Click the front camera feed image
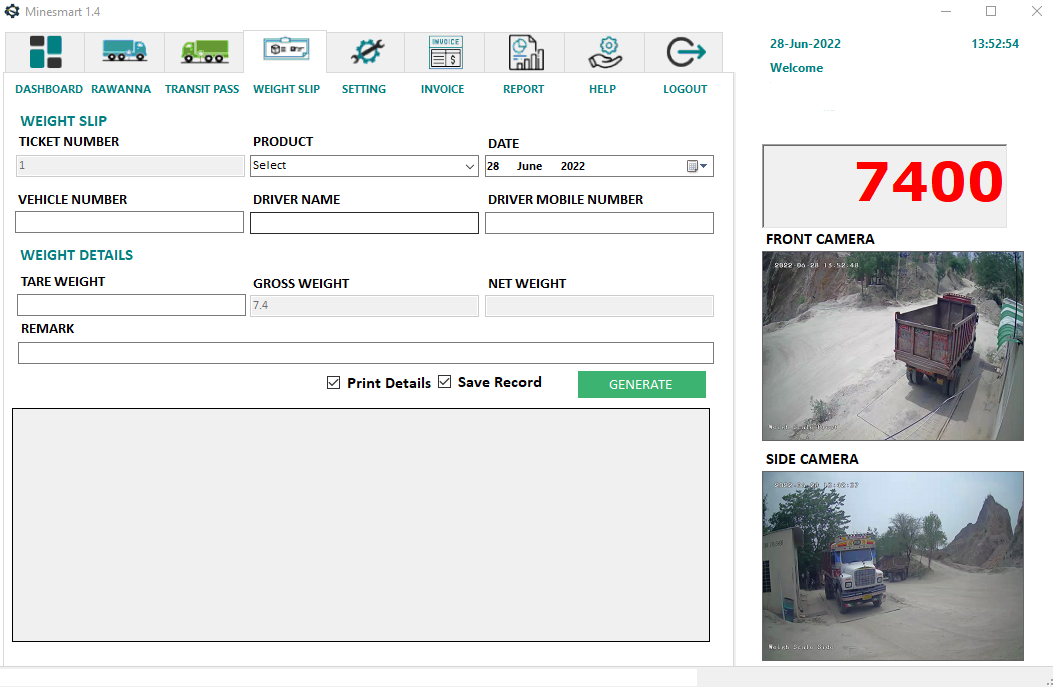1053x688 pixels. click(x=892, y=346)
